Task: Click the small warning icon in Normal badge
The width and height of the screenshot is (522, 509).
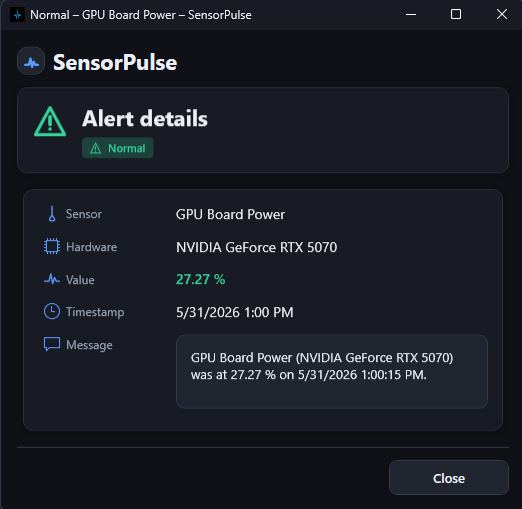Action: (x=96, y=148)
